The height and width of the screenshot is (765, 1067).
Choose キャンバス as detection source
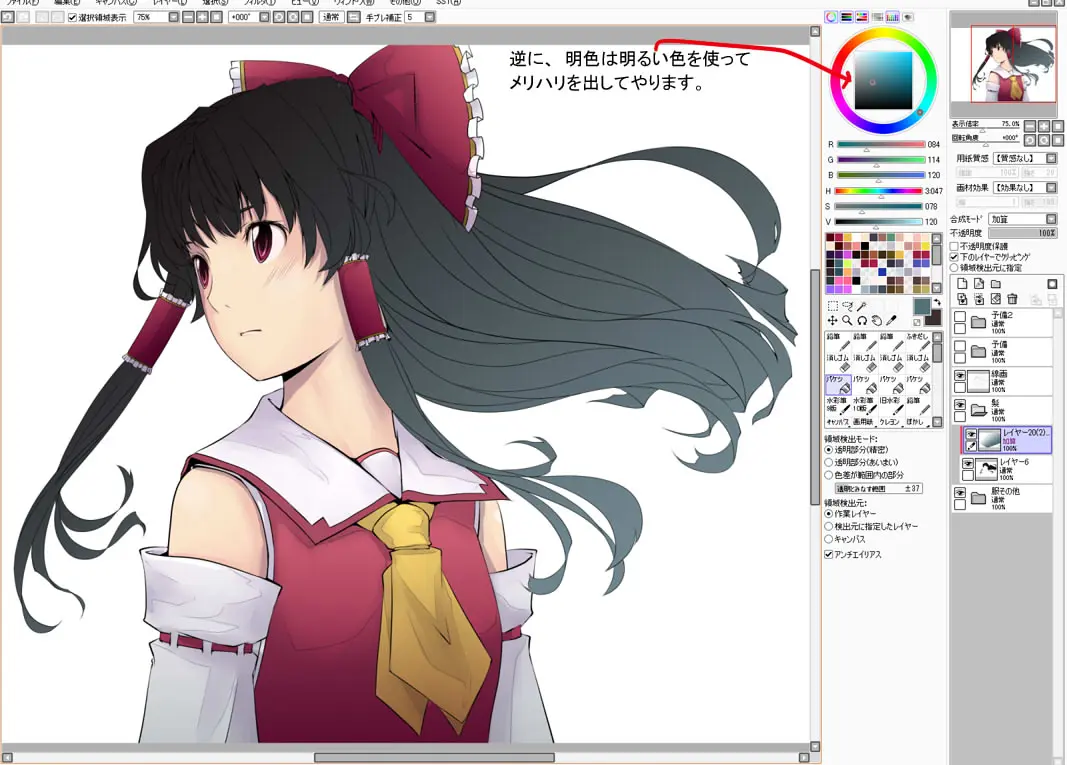[x=829, y=539]
